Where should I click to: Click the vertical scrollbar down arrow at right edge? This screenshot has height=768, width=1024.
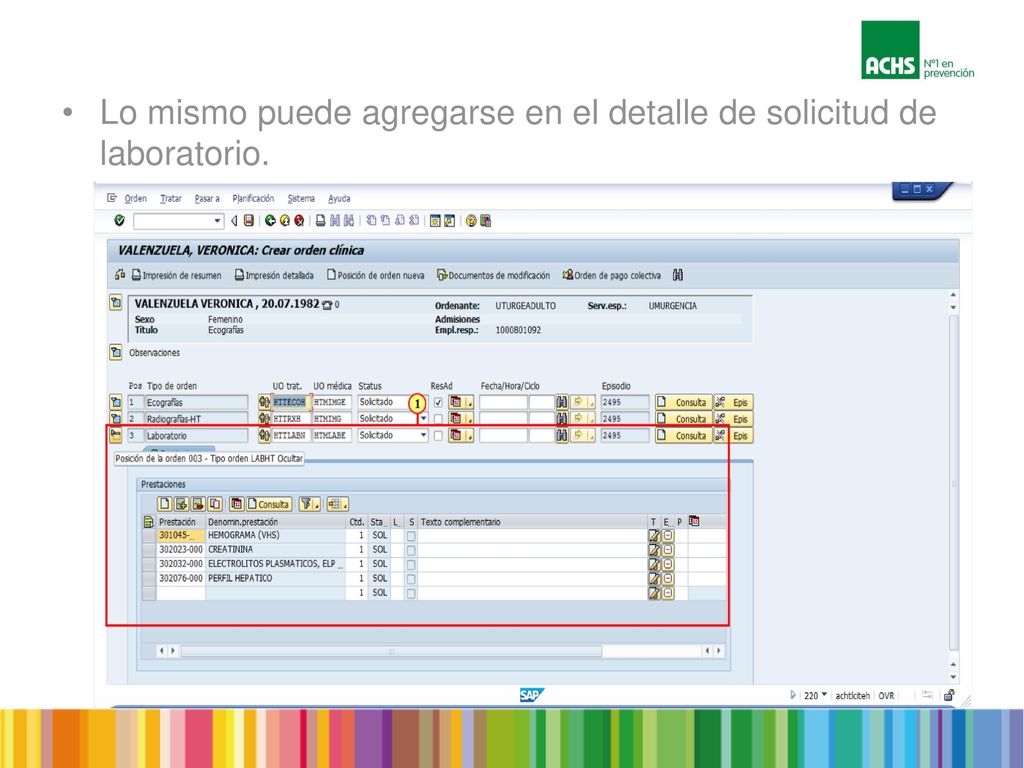(x=953, y=678)
